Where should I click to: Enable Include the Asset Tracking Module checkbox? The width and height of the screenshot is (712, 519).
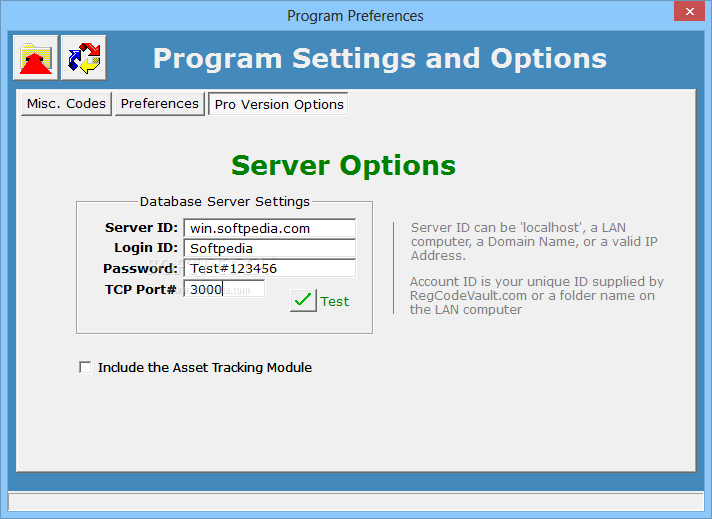[x=85, y=367]
